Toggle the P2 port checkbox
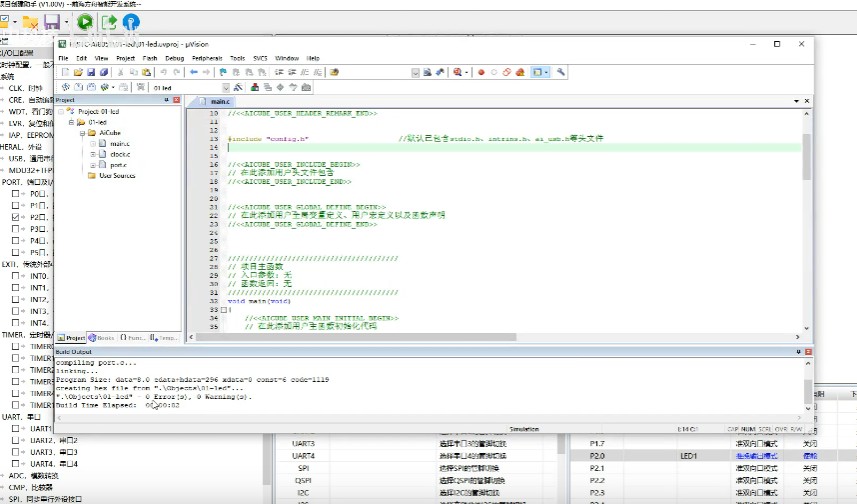Screen dimensions: 857x504 coord(16,217)
